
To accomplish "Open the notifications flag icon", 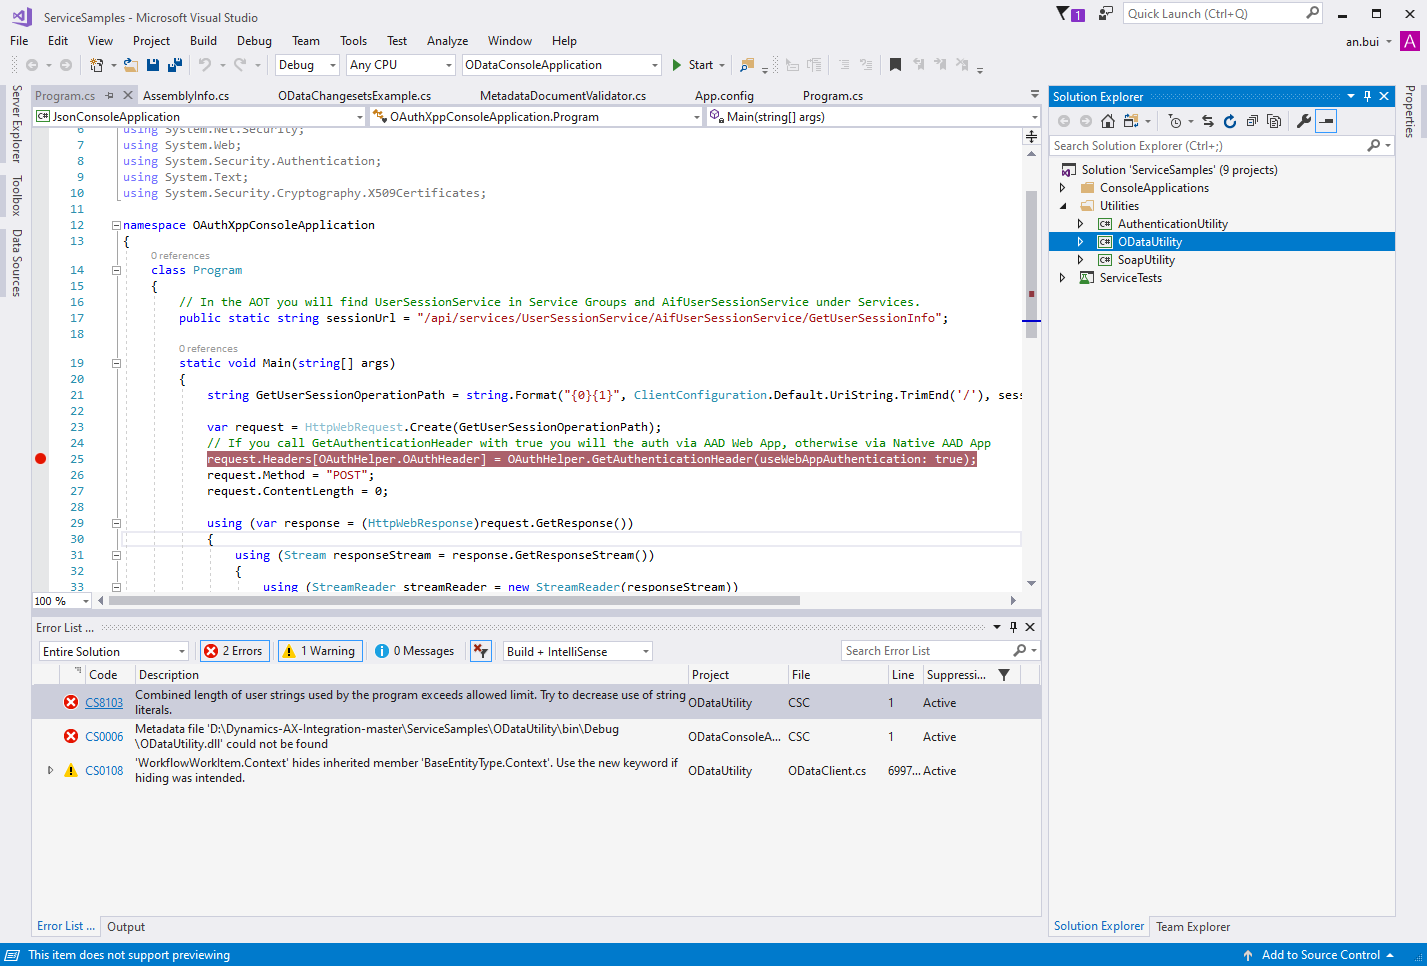I will coord(1070,14).
